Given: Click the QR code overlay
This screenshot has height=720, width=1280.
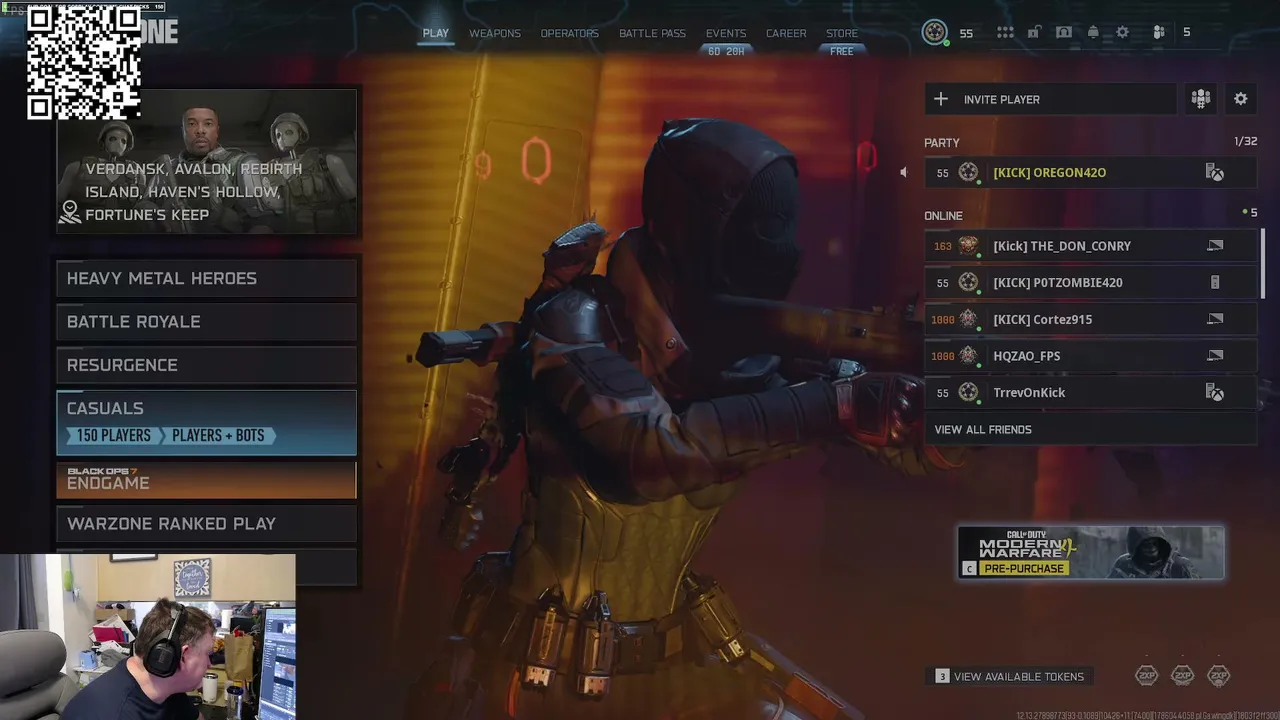Looking at the screenshot, I should click(x=83, y=63).
